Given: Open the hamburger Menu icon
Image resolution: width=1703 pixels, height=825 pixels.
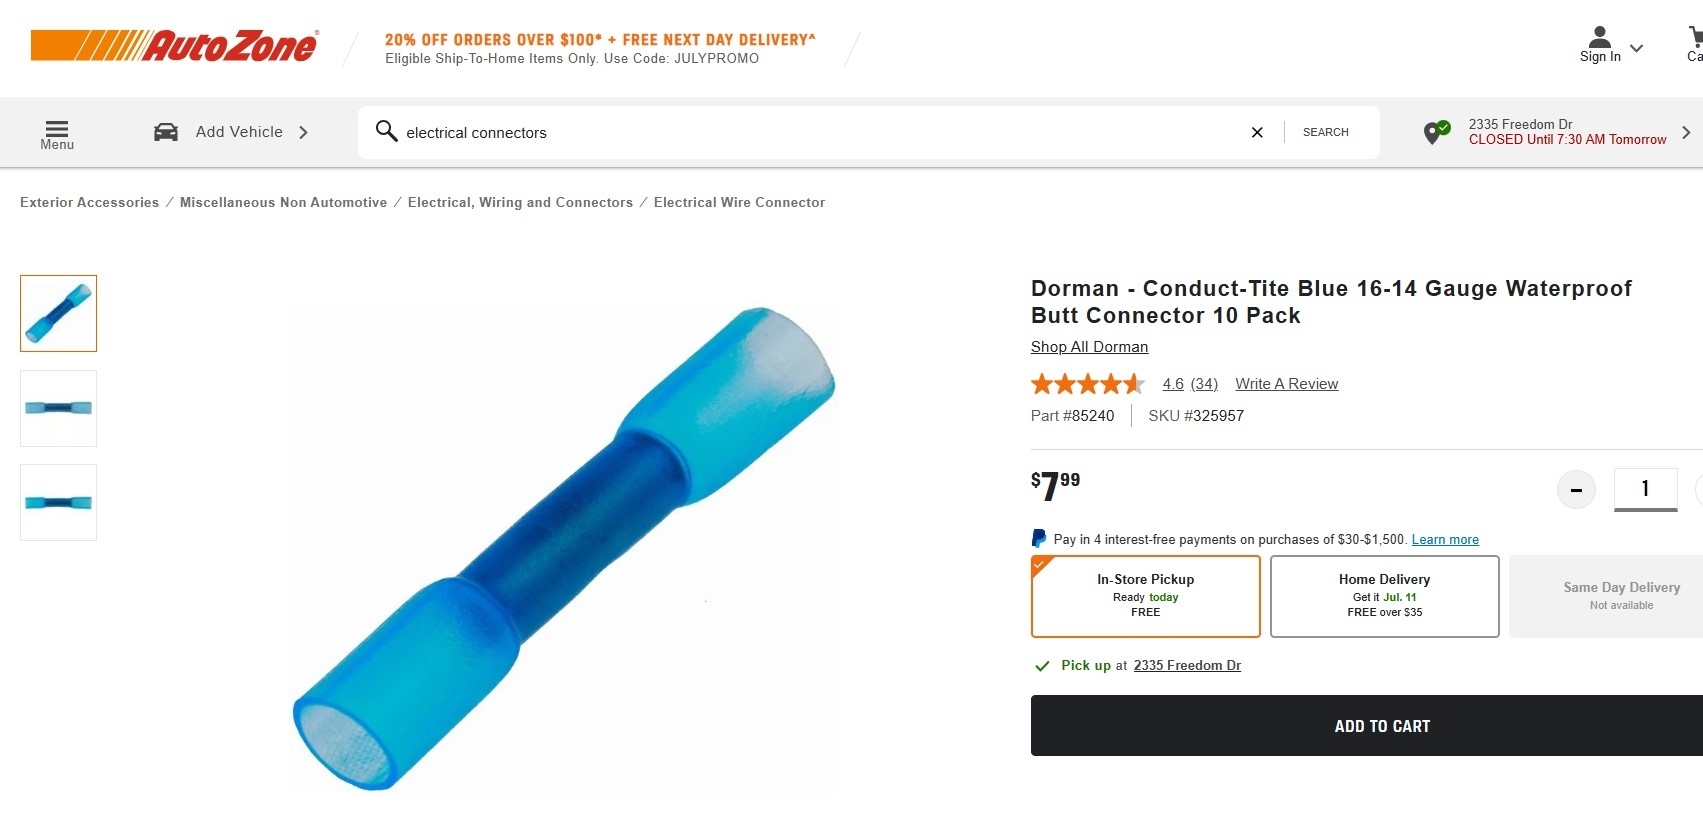Looking at the screenshot, I should click(57, 130).
